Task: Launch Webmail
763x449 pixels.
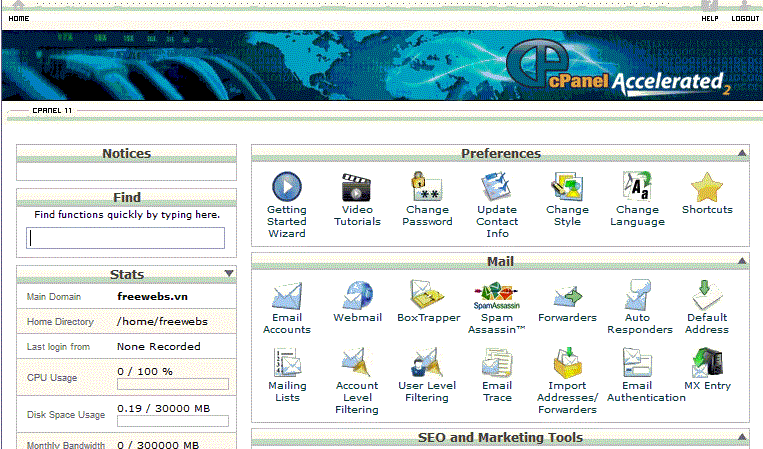Action: click(x=357, y=297)
